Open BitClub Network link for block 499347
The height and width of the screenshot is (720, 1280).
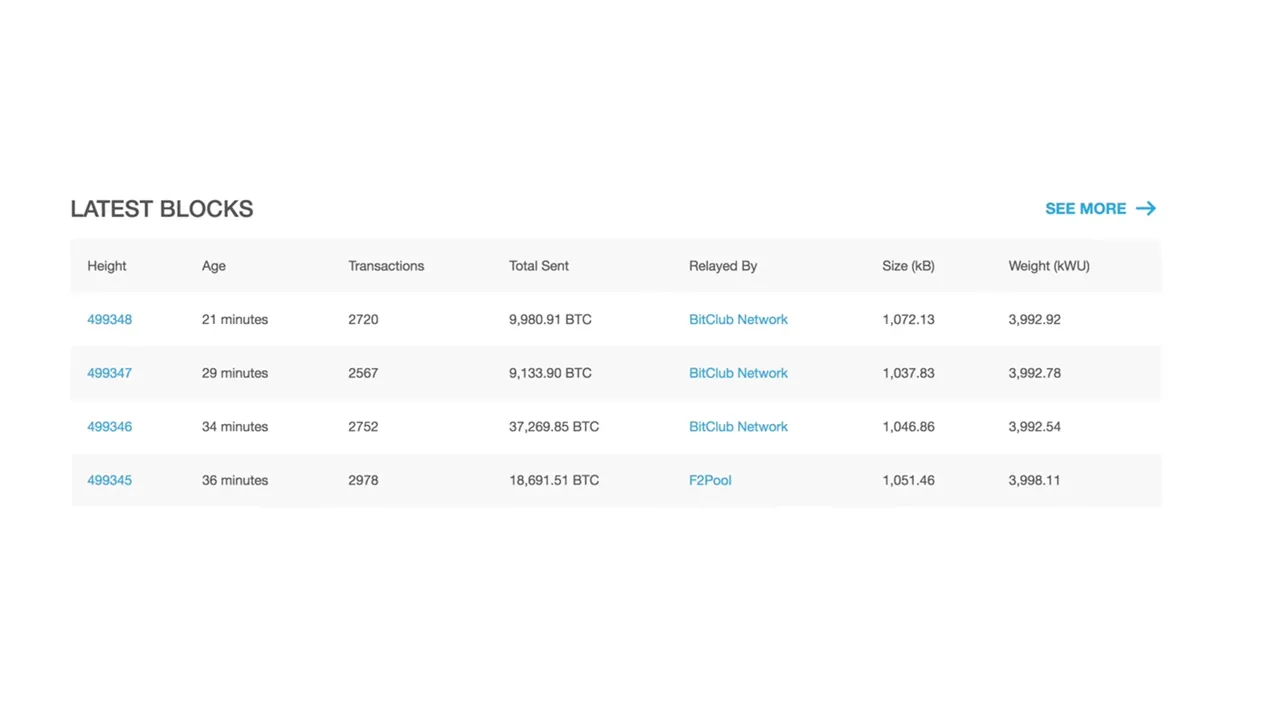738,373
